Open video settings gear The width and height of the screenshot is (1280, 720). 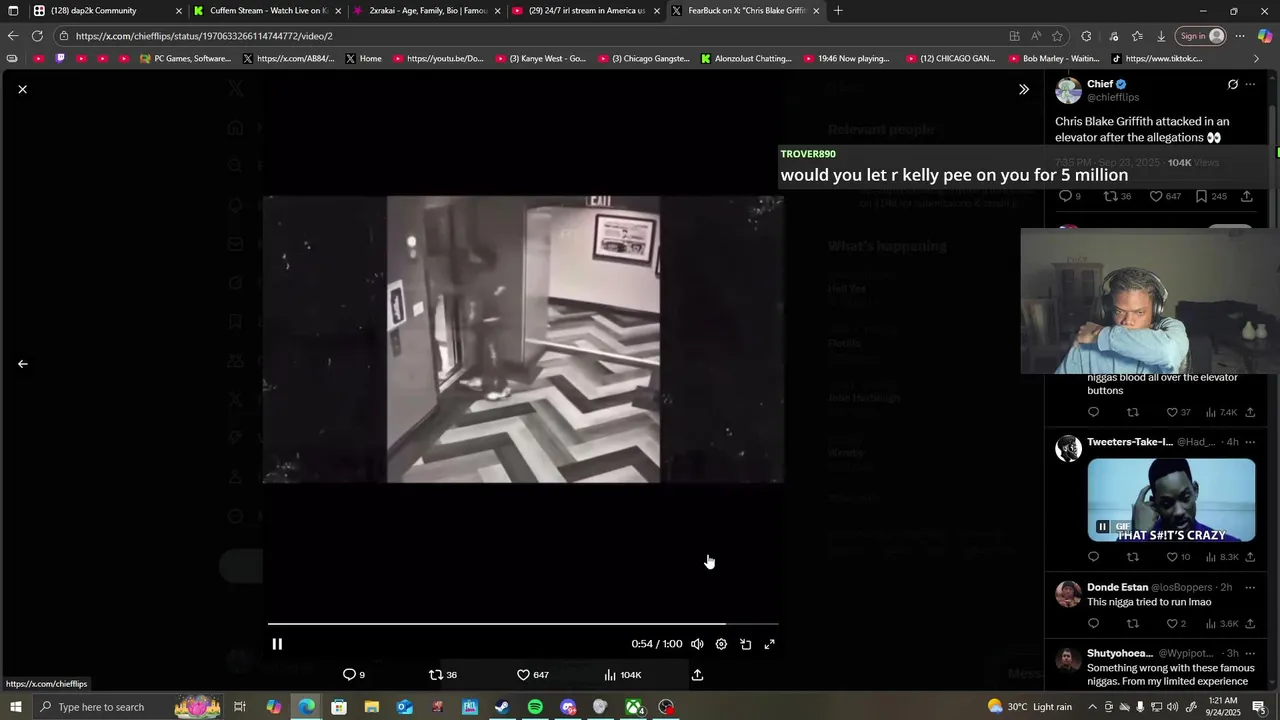click(x=721, y=644)
